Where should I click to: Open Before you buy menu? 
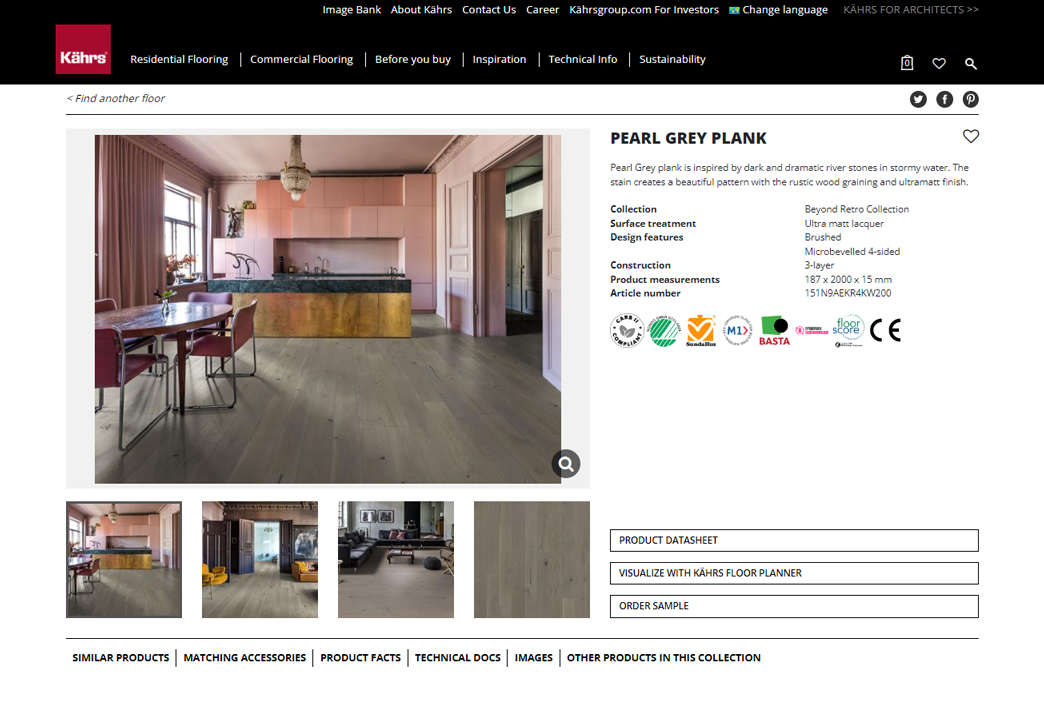point(413,59)
